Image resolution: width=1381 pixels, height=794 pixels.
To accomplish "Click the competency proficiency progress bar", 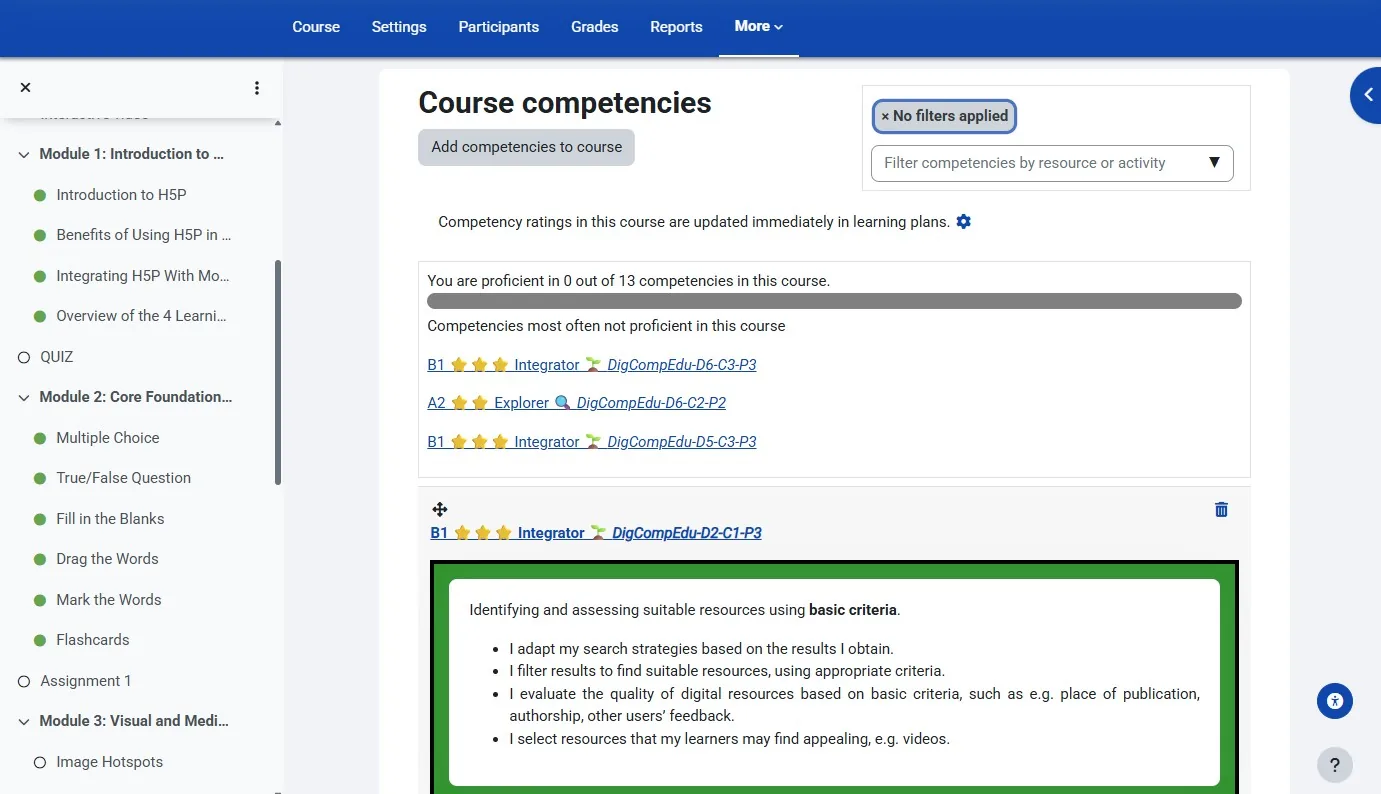I will 834,300.
